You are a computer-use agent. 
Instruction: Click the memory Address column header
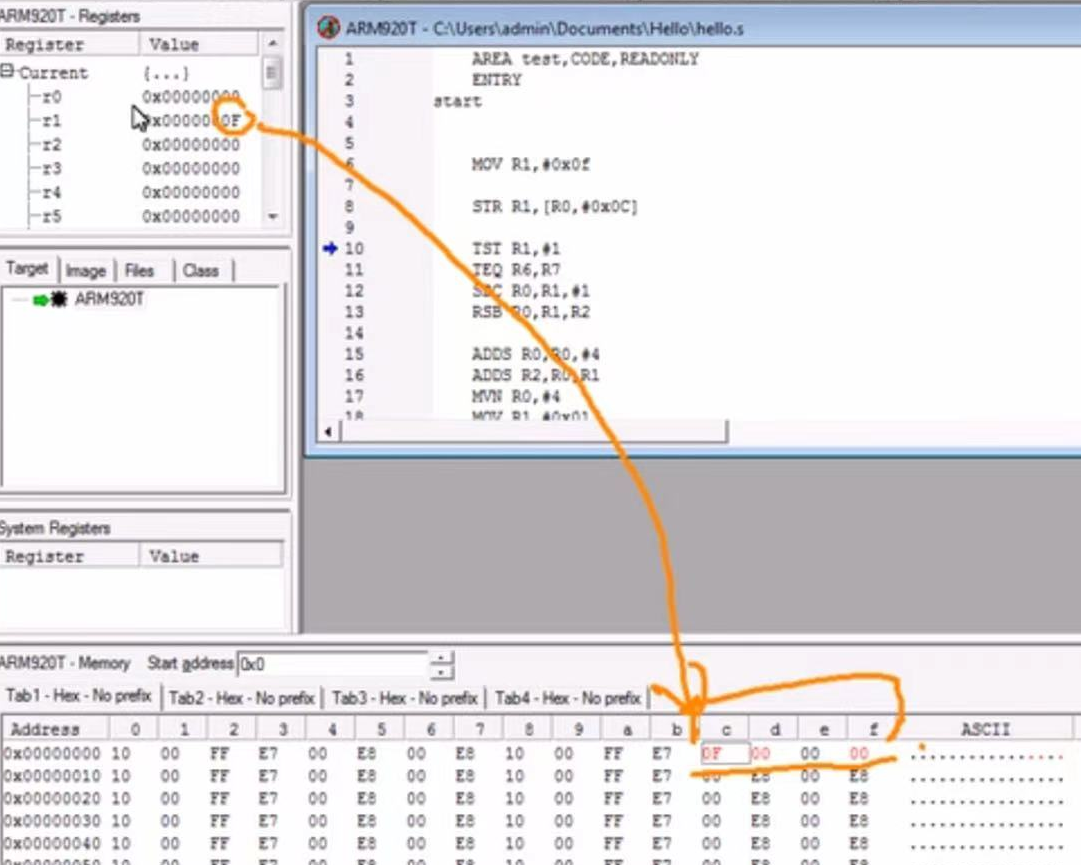(55, 729)
